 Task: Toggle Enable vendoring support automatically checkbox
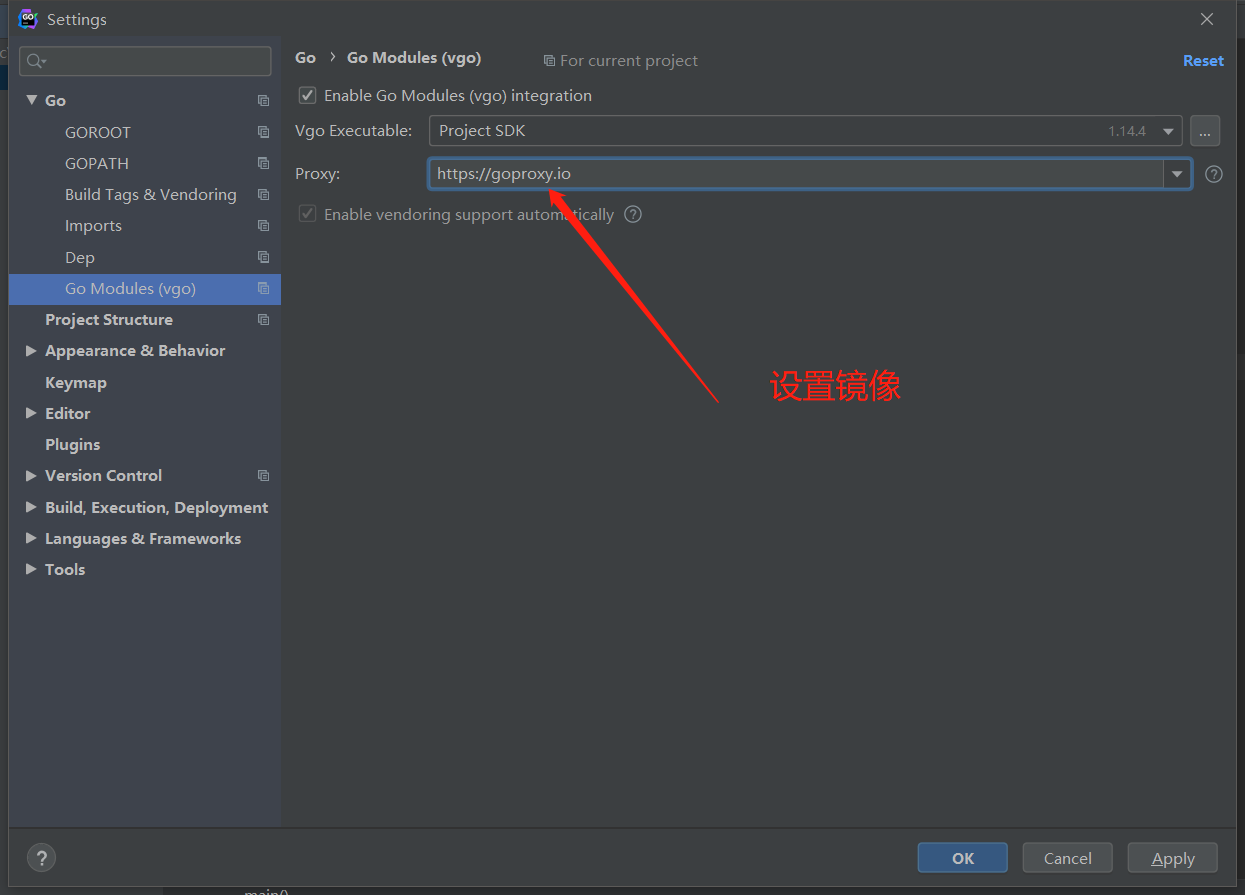tap(307, 214)
